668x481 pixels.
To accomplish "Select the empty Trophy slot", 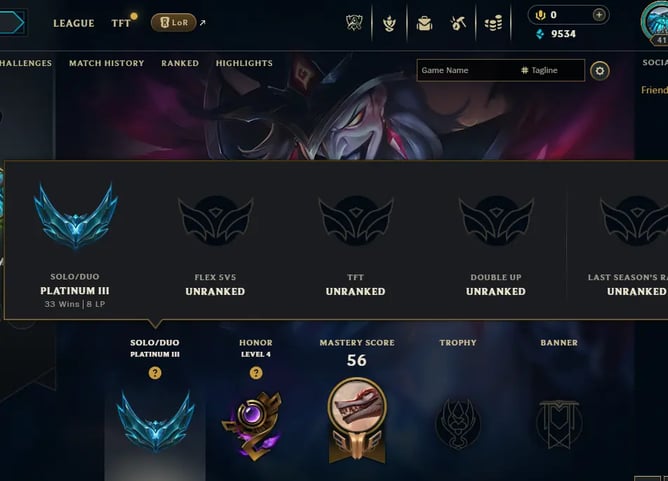I will click(x=458, y=423).
